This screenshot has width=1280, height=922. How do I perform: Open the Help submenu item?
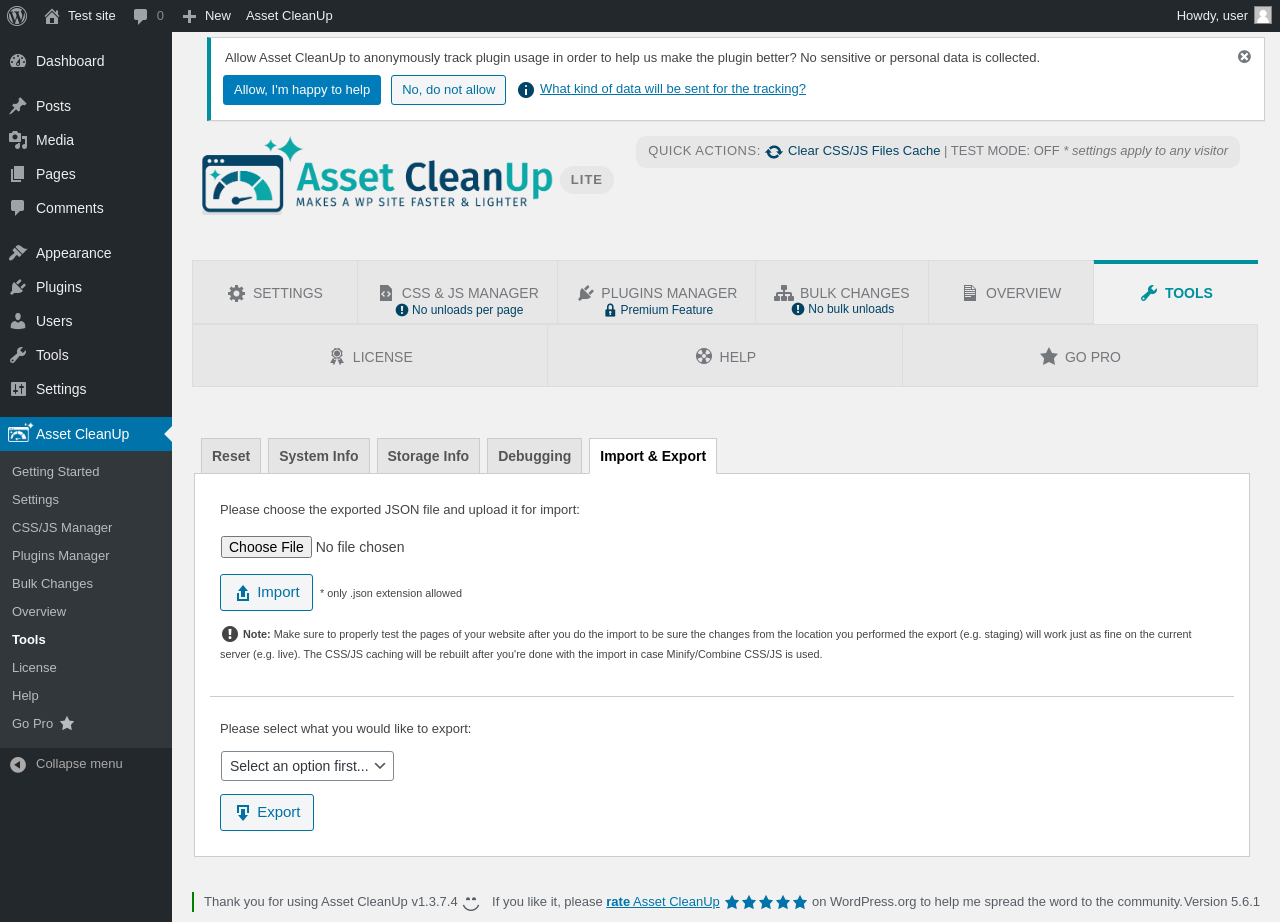click(25, 695)
